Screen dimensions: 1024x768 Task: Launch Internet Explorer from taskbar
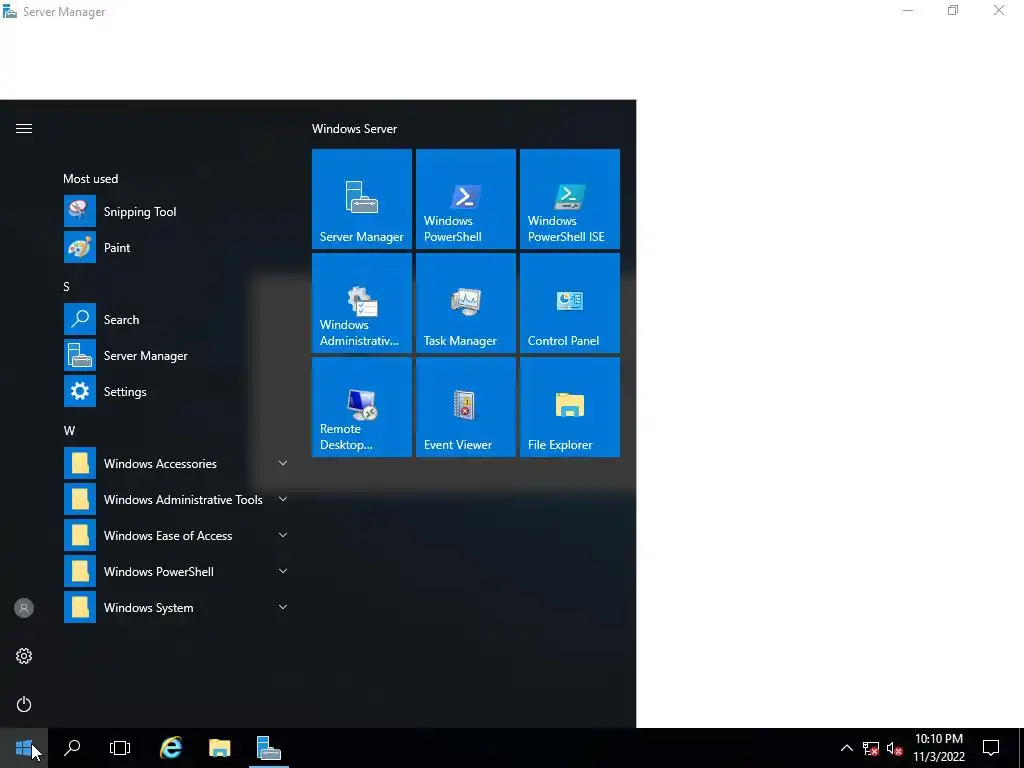(171, 748)
